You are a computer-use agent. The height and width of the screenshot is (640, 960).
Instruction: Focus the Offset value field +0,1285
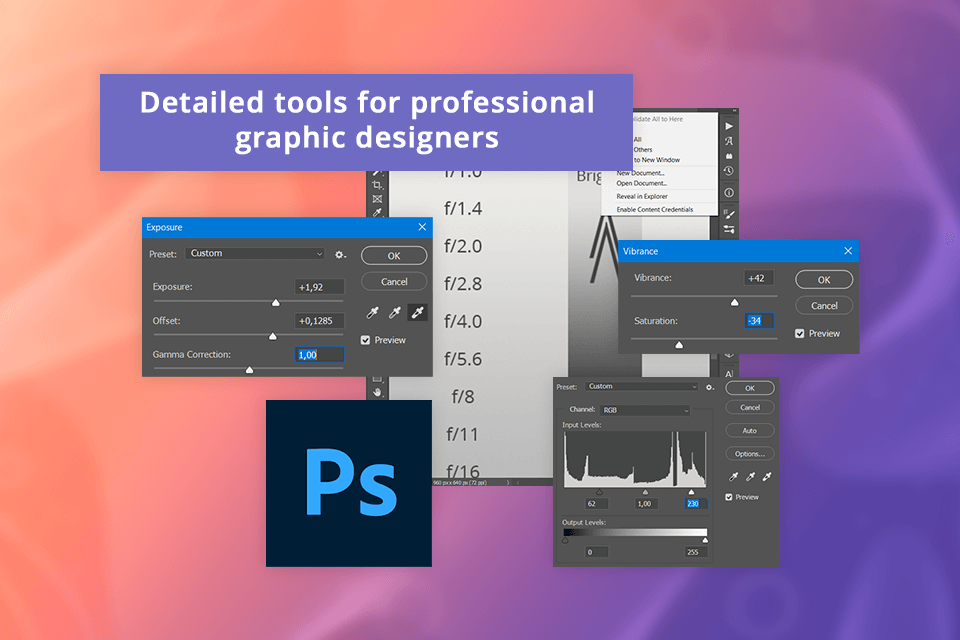[319, 321]
